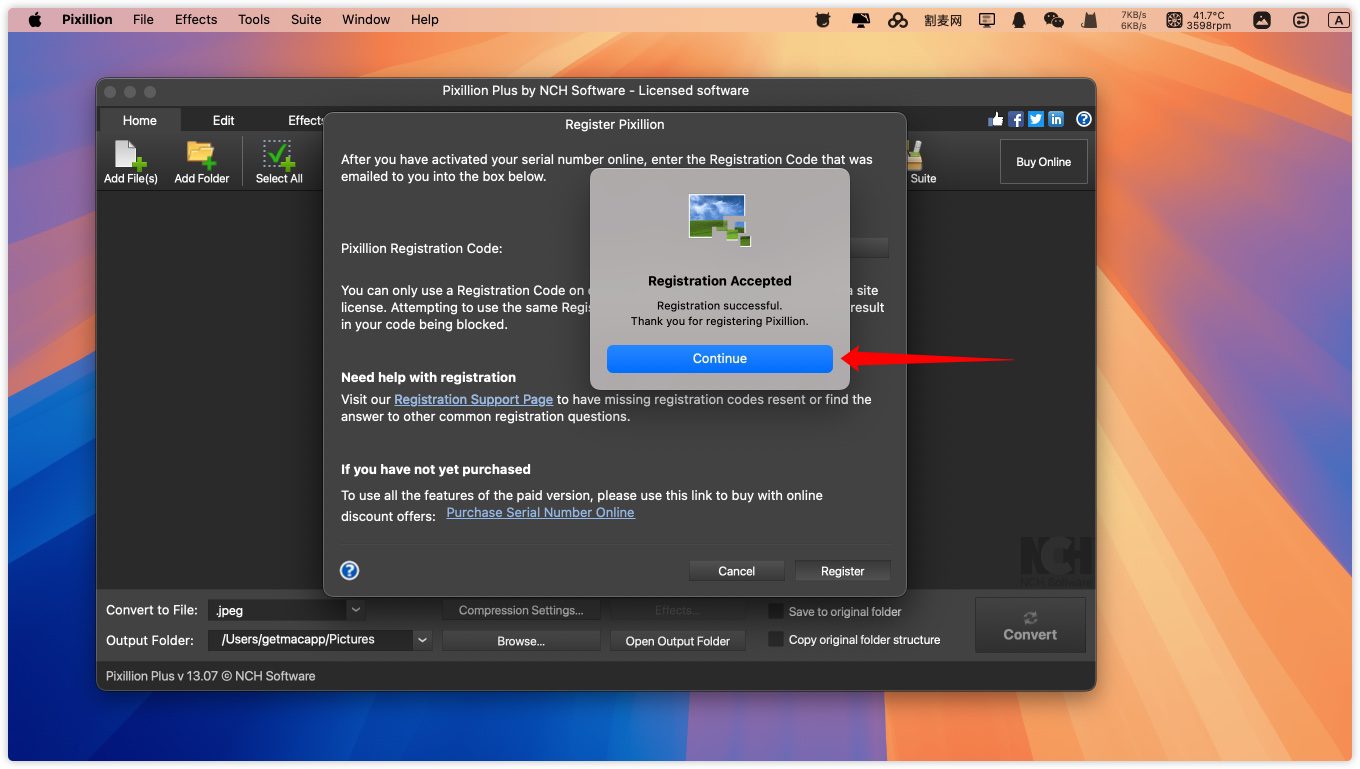Switch to the Edit tab

click(223, 120)
